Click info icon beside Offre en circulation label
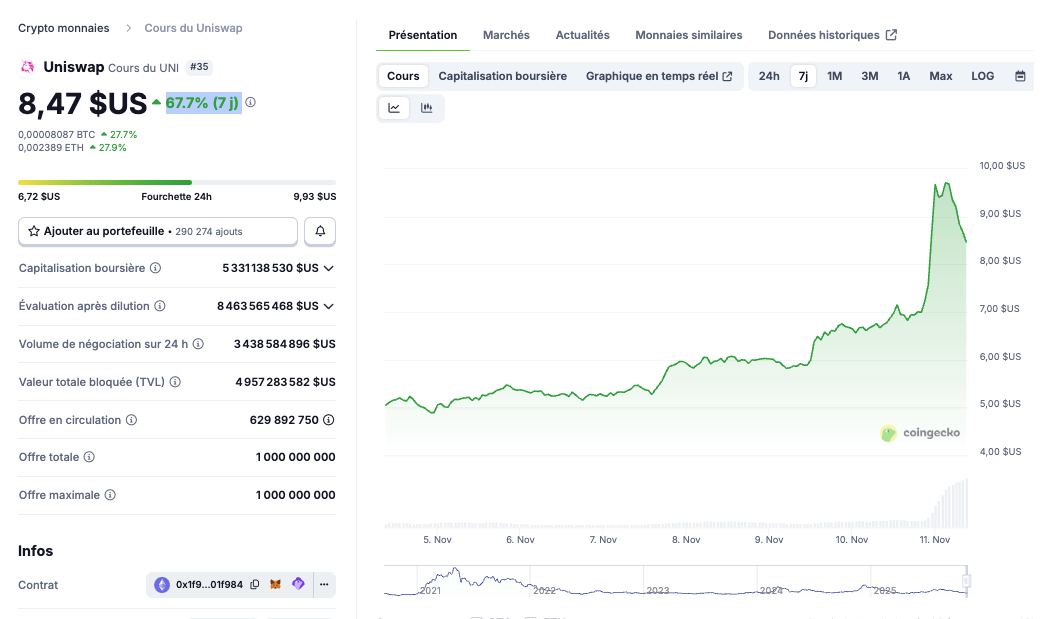The height and width of the screenshot is (619, 1043). [132, 420]
